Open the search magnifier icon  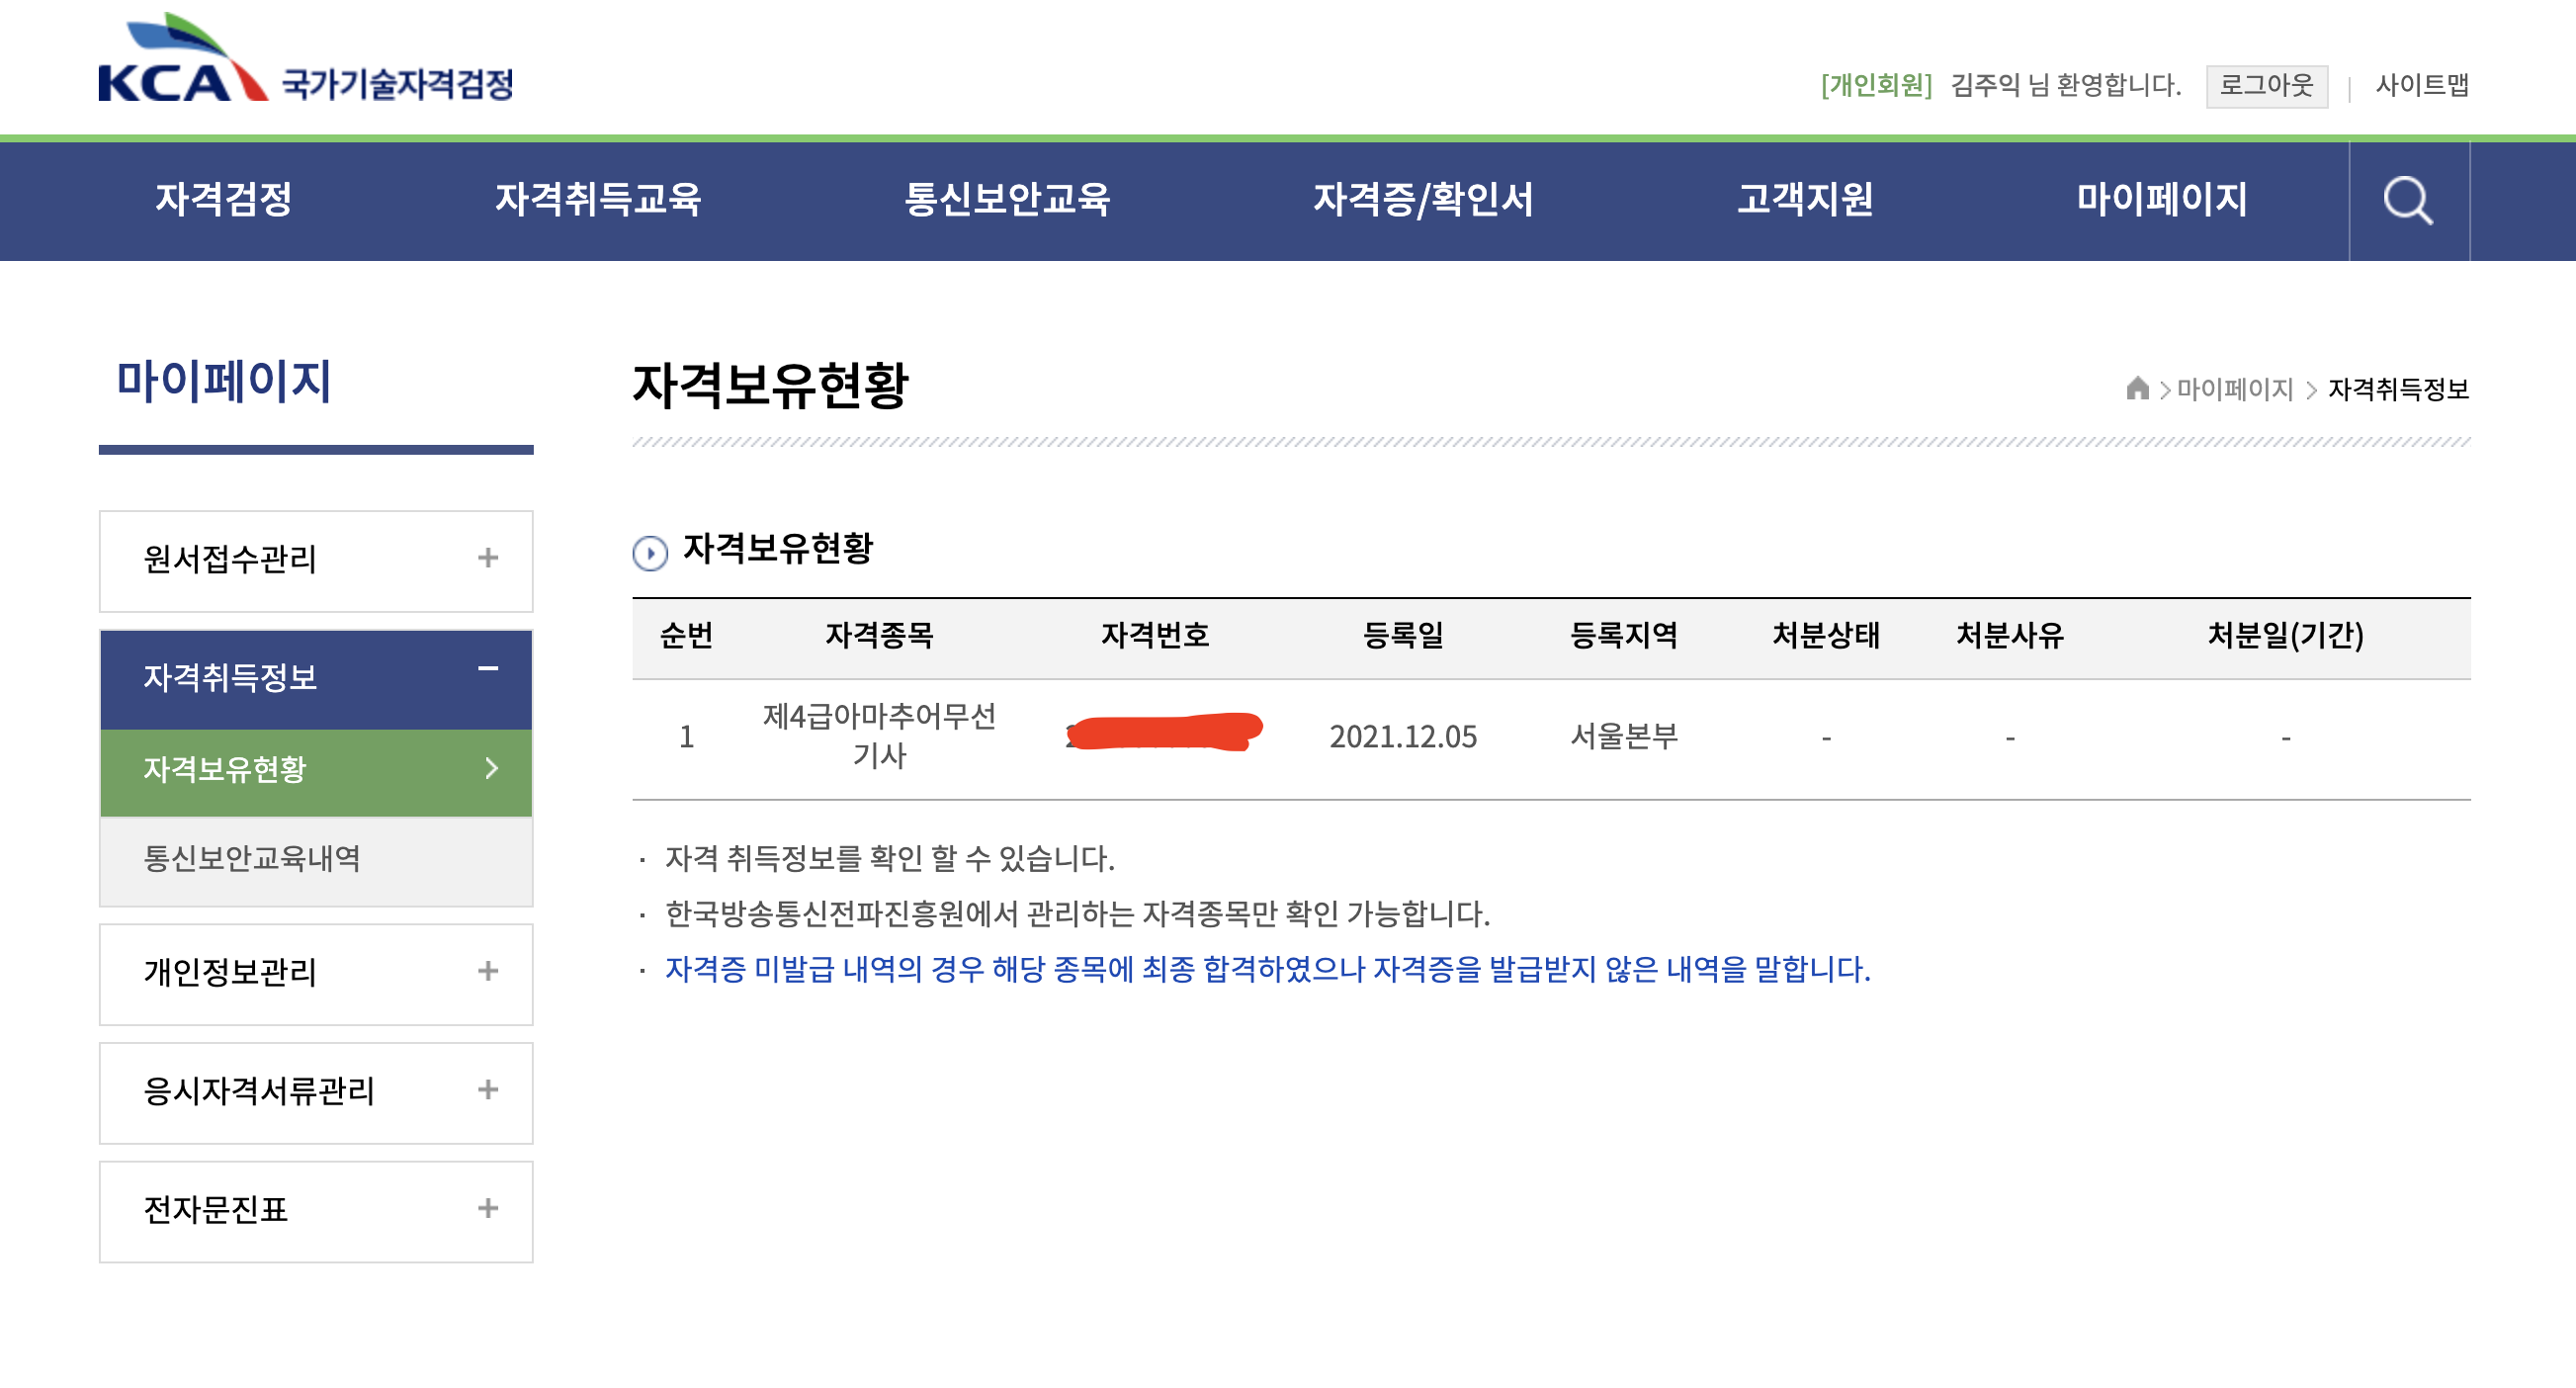pos(2407,201)
